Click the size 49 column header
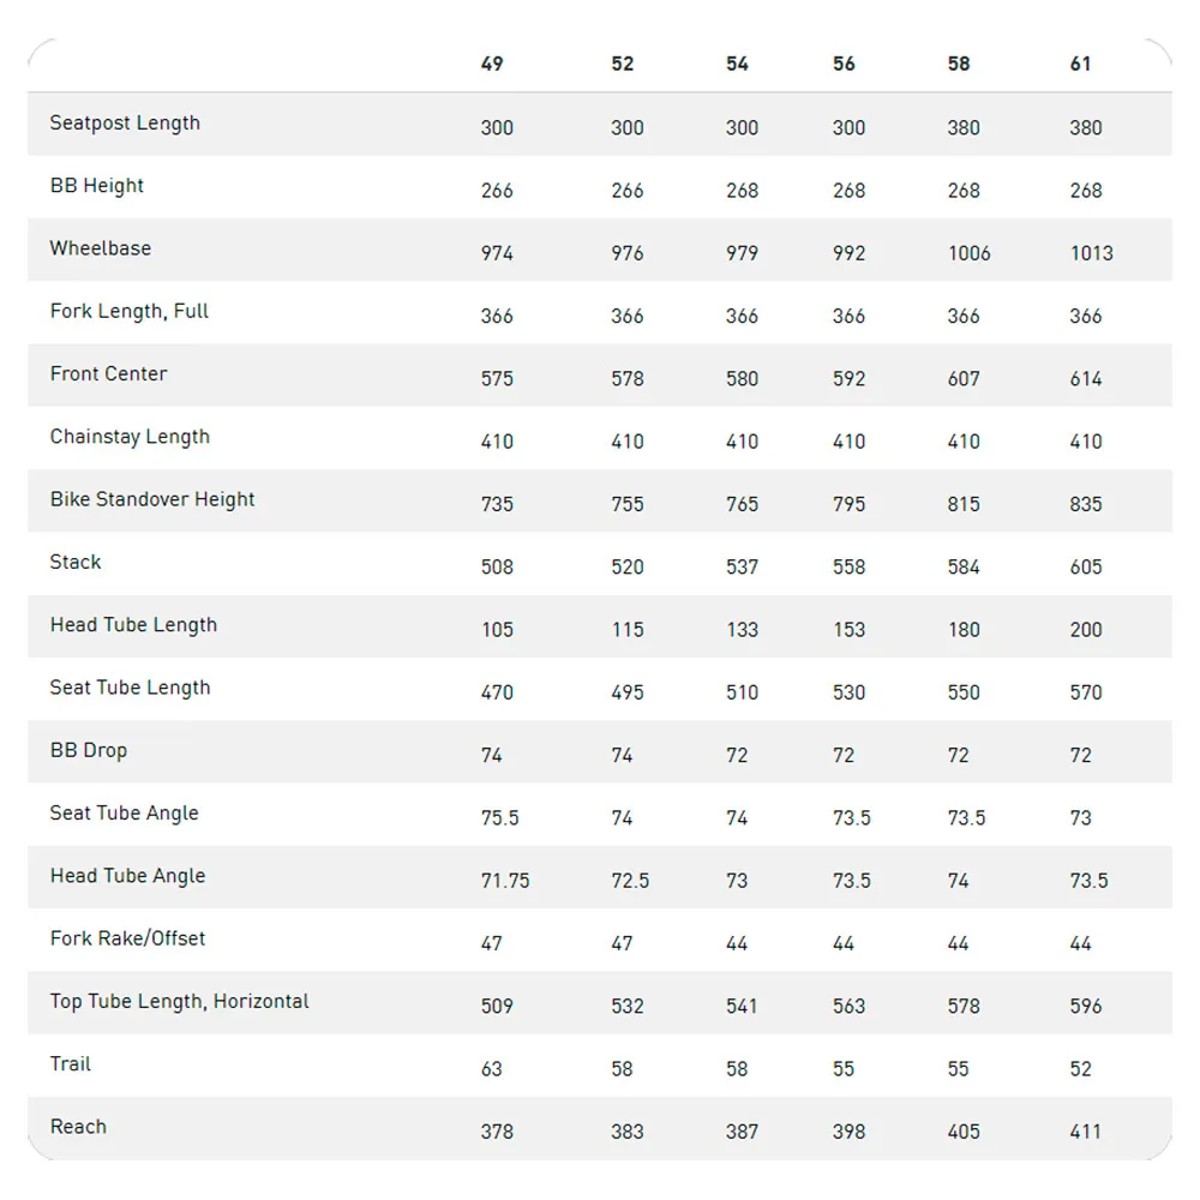The image size is (1200, 1200). tap(492, 64)
